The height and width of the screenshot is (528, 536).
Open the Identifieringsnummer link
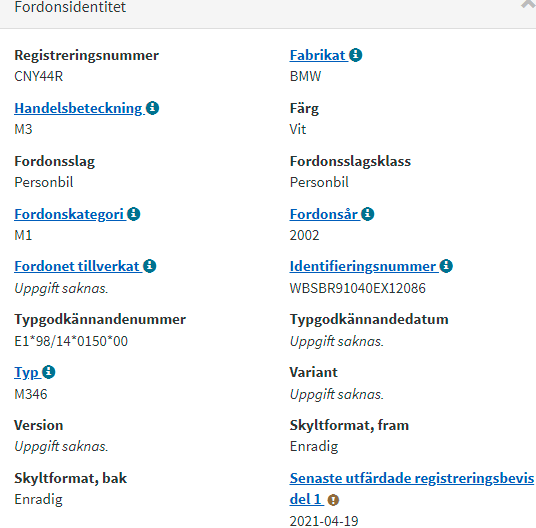(x=363, y=266)
